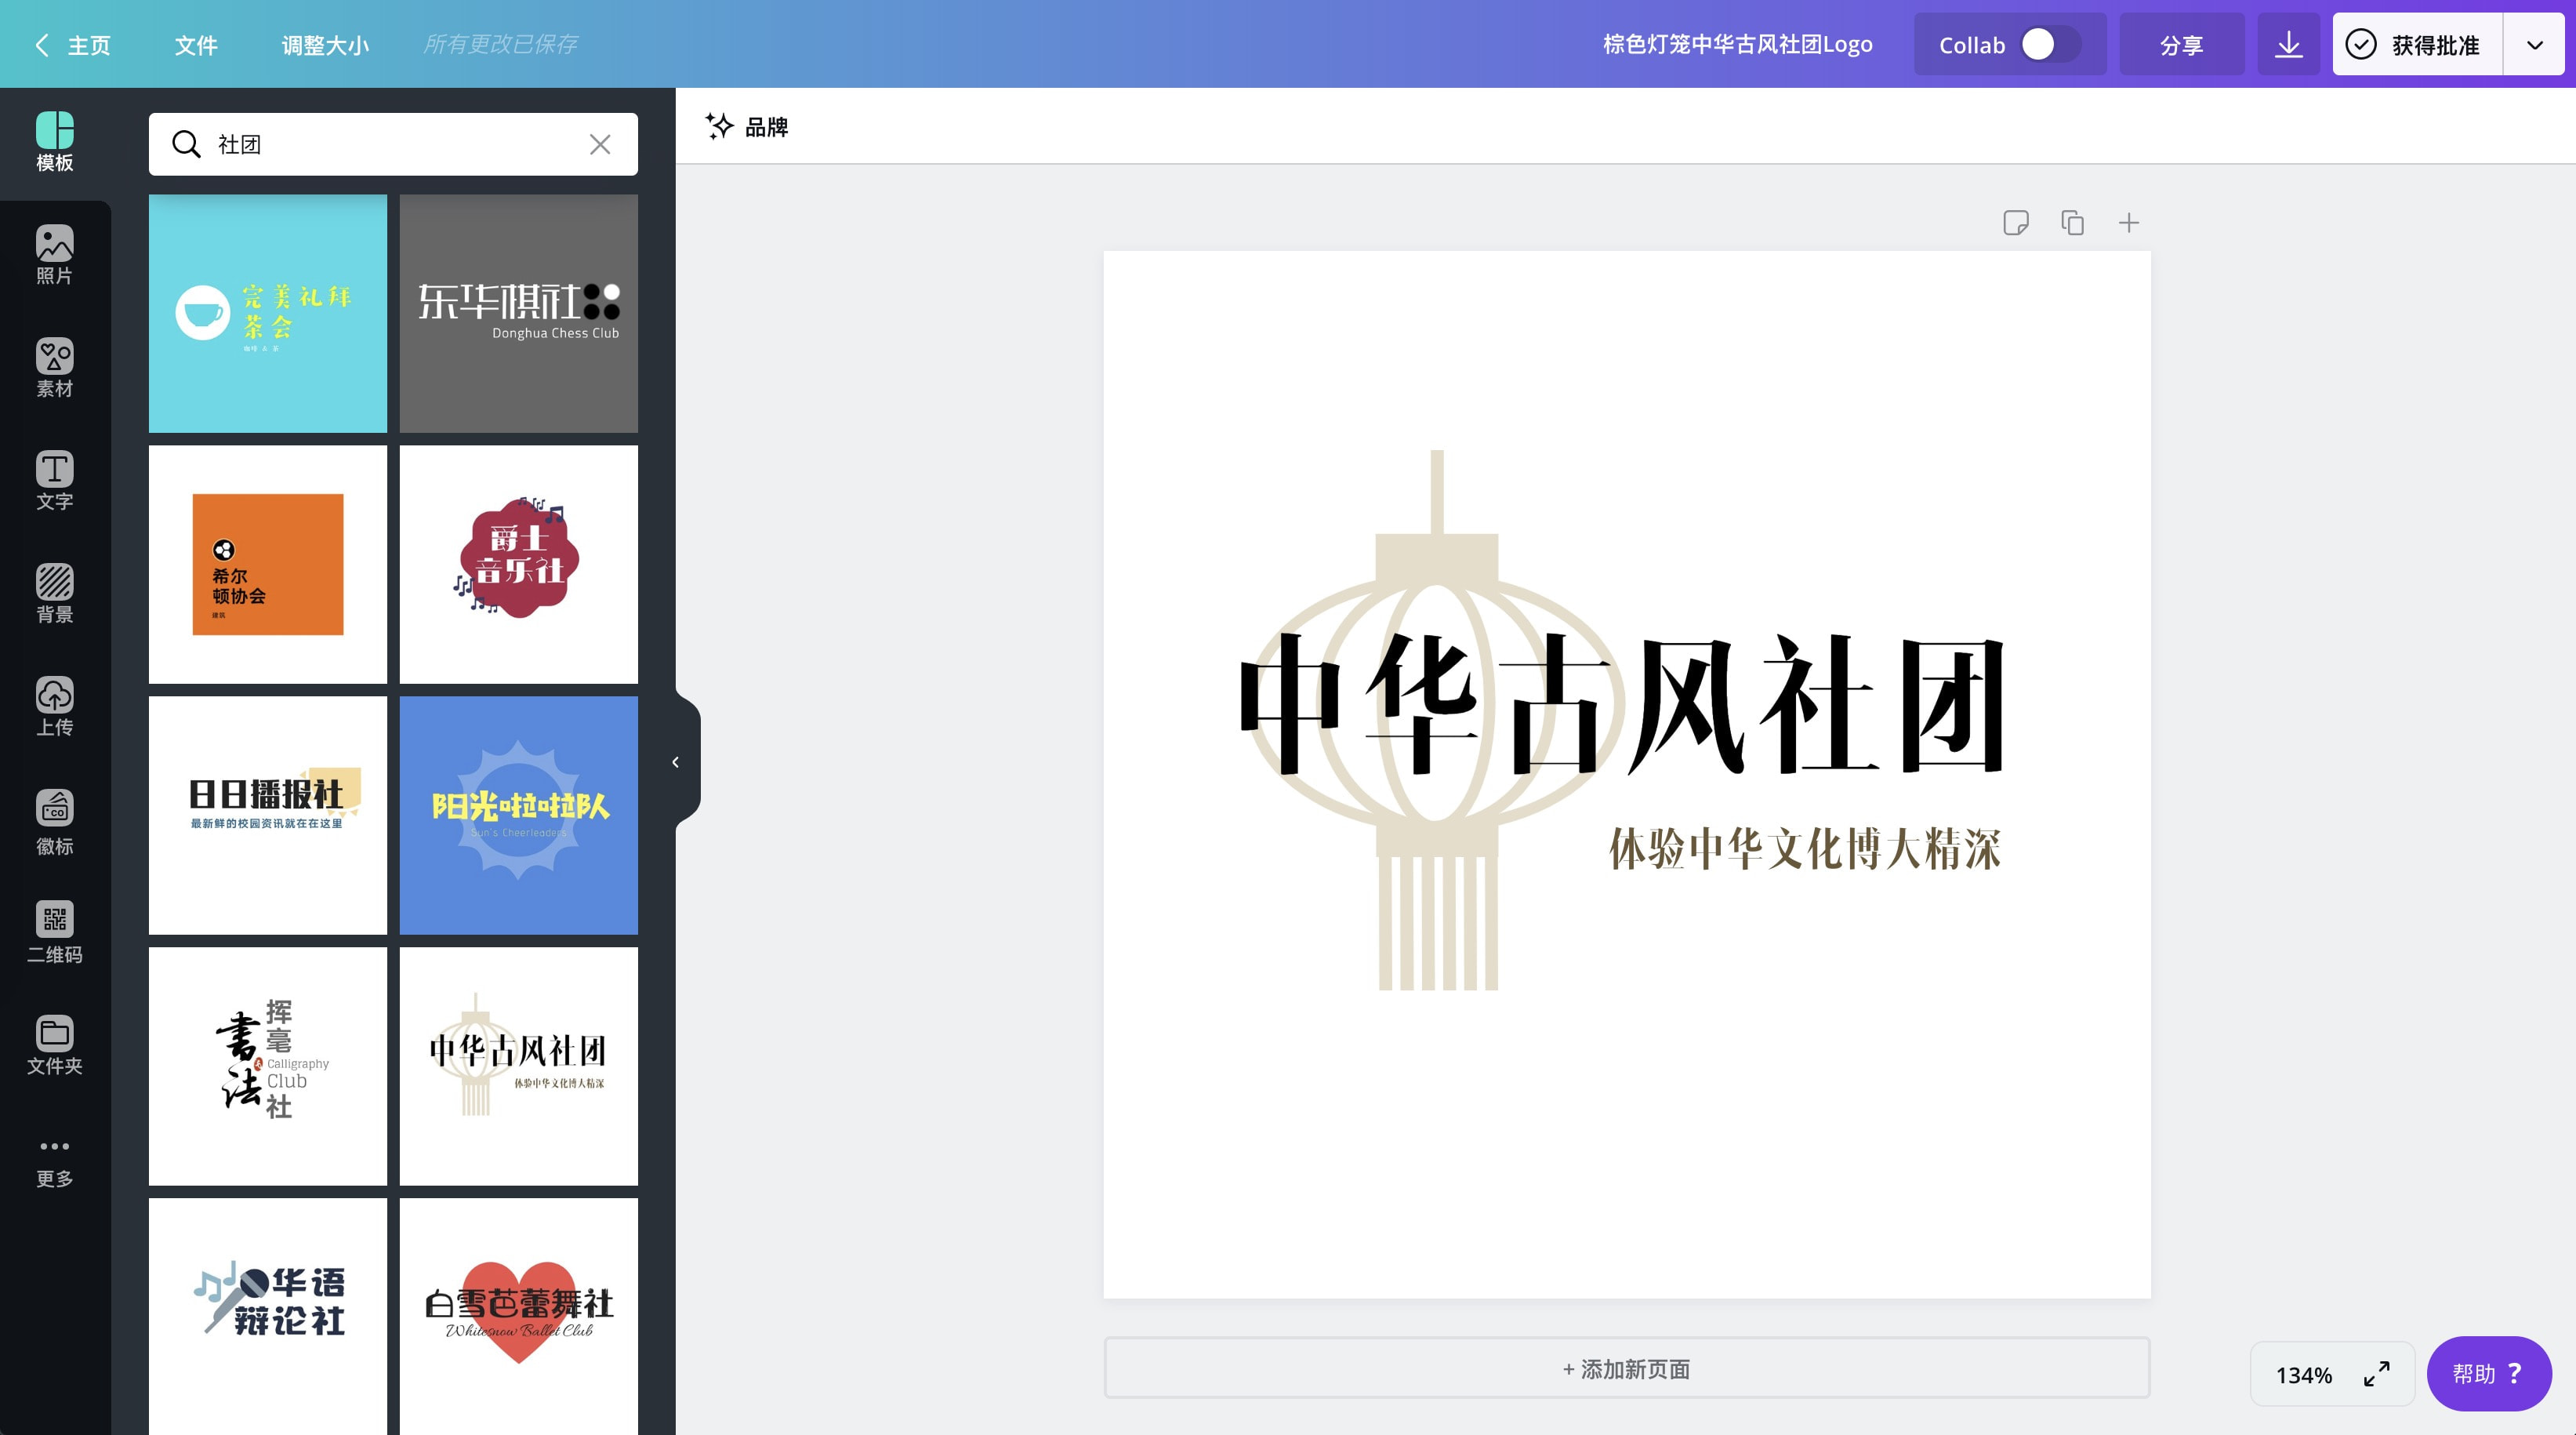The width and height of the screenshot is (2576, 1435).
Task: Open the Resize (调整大小) menu
Action: click(325, 45)
